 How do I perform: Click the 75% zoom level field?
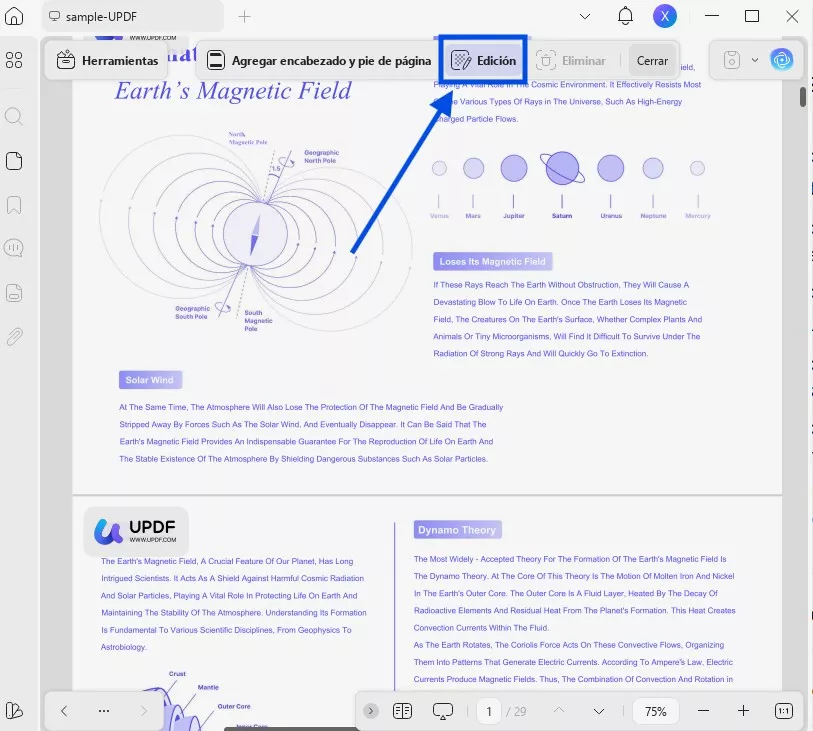pos(655,711)
